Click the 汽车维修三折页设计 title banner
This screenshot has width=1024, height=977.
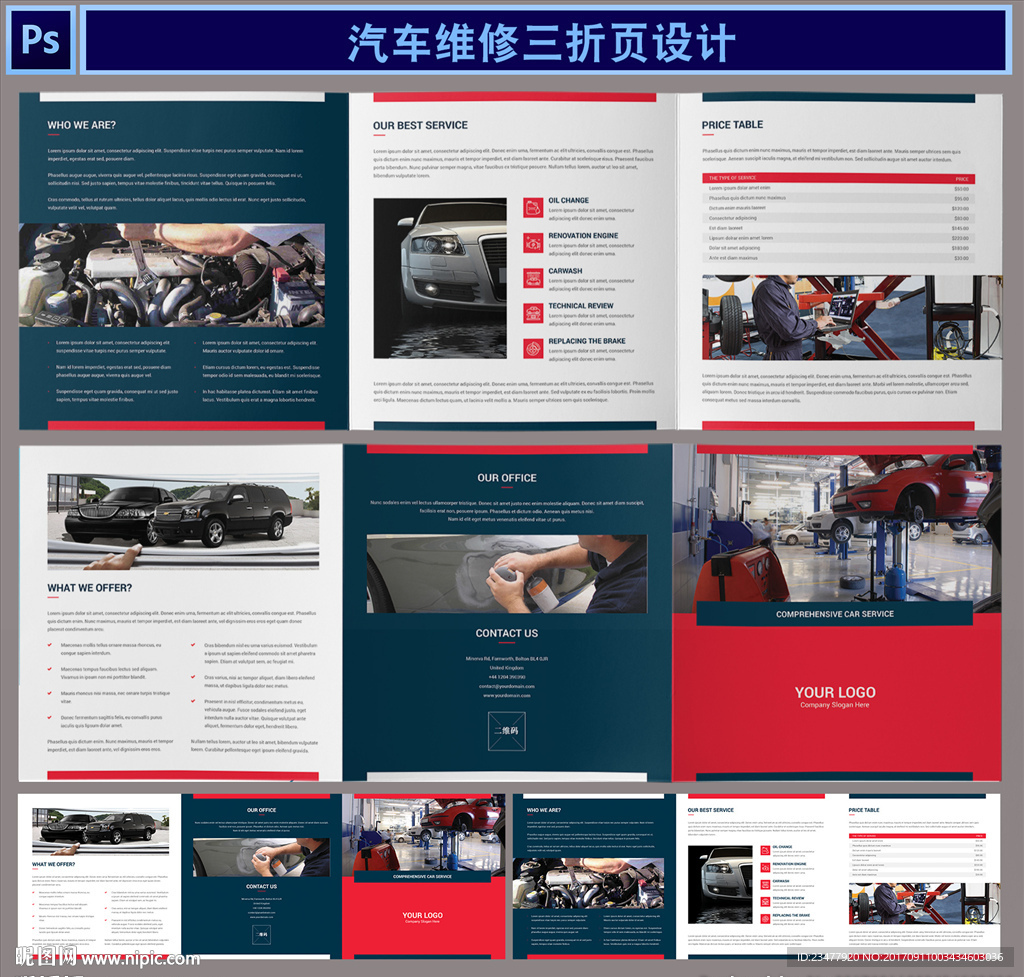click(547, 41)
